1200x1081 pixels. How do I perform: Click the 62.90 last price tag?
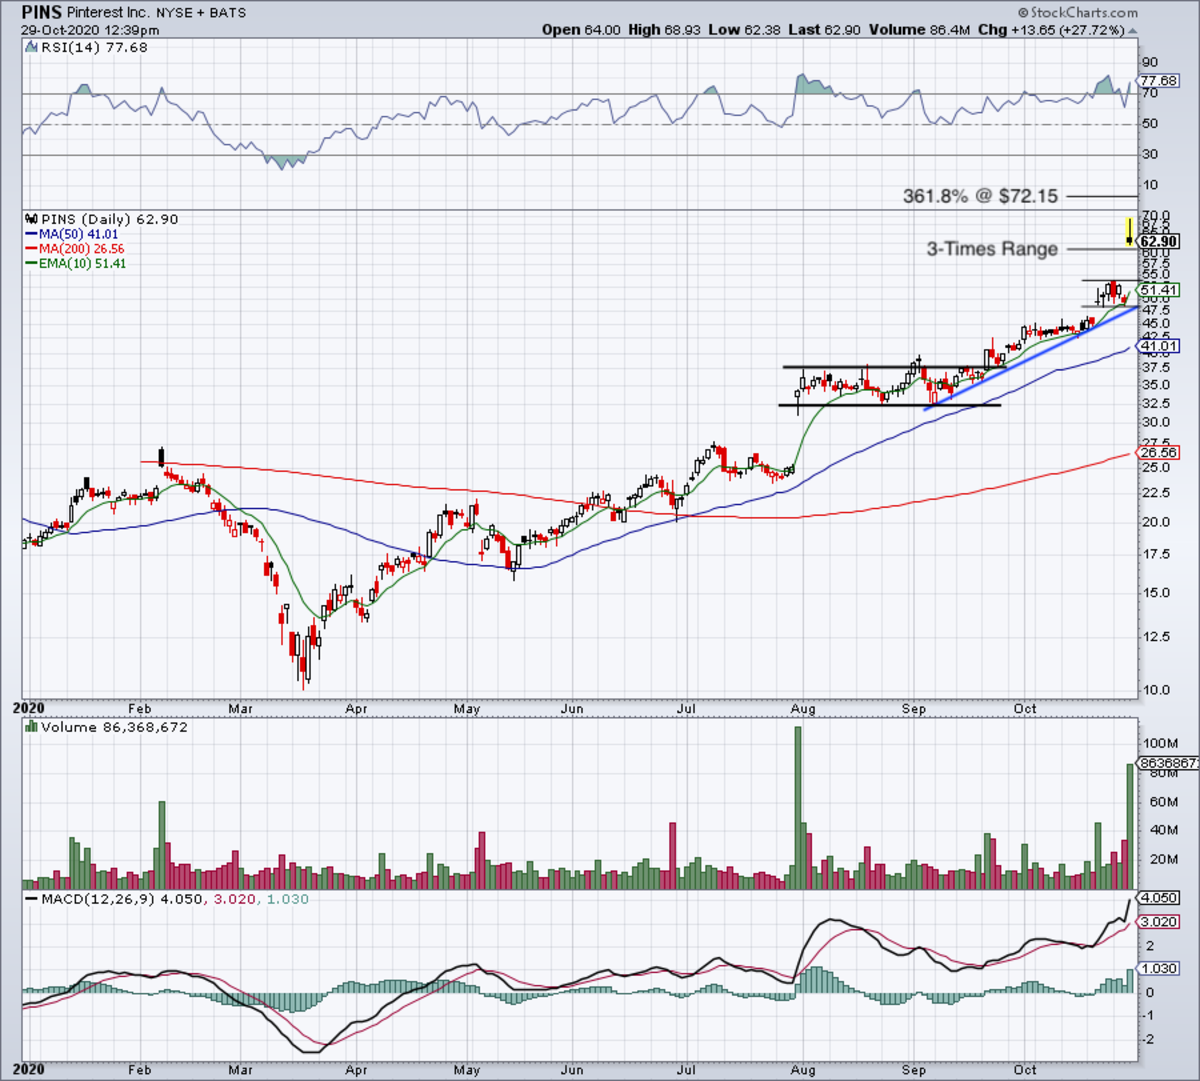click(x=1159, y=241)
